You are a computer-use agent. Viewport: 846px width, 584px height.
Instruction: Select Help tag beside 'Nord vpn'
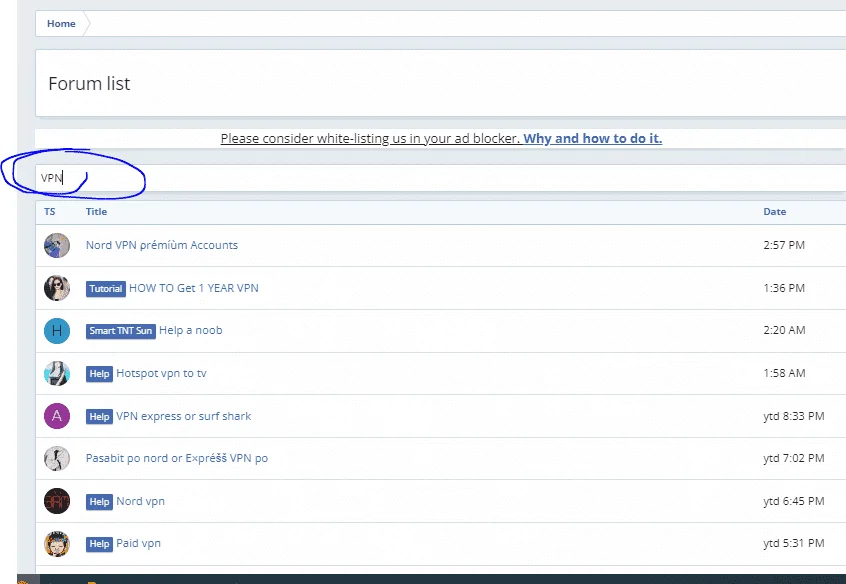(x=99, y=501)
